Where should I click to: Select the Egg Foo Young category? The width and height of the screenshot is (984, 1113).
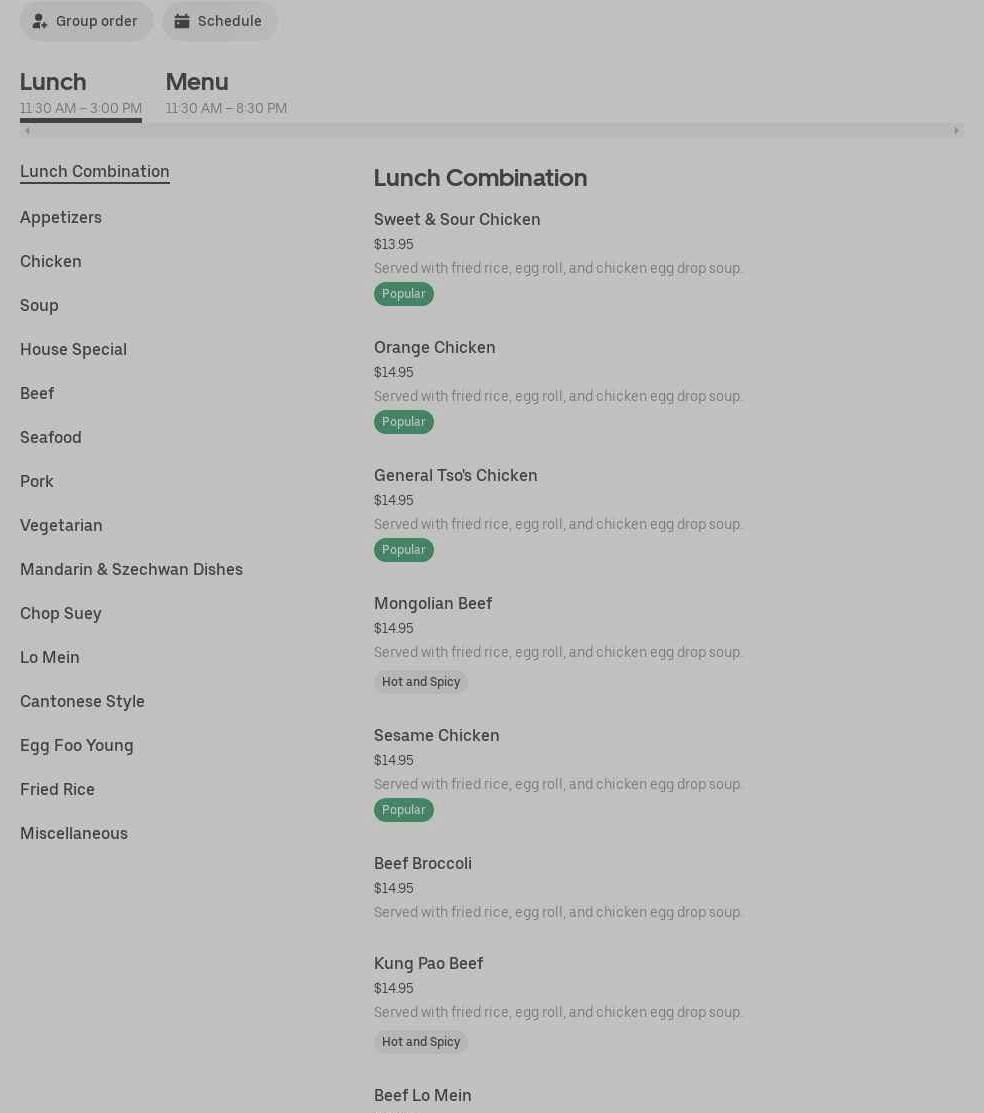click(76, 745)
